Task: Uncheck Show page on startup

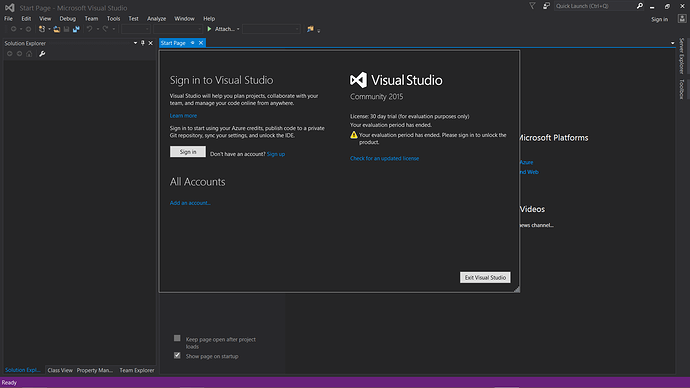Action: 177,355
